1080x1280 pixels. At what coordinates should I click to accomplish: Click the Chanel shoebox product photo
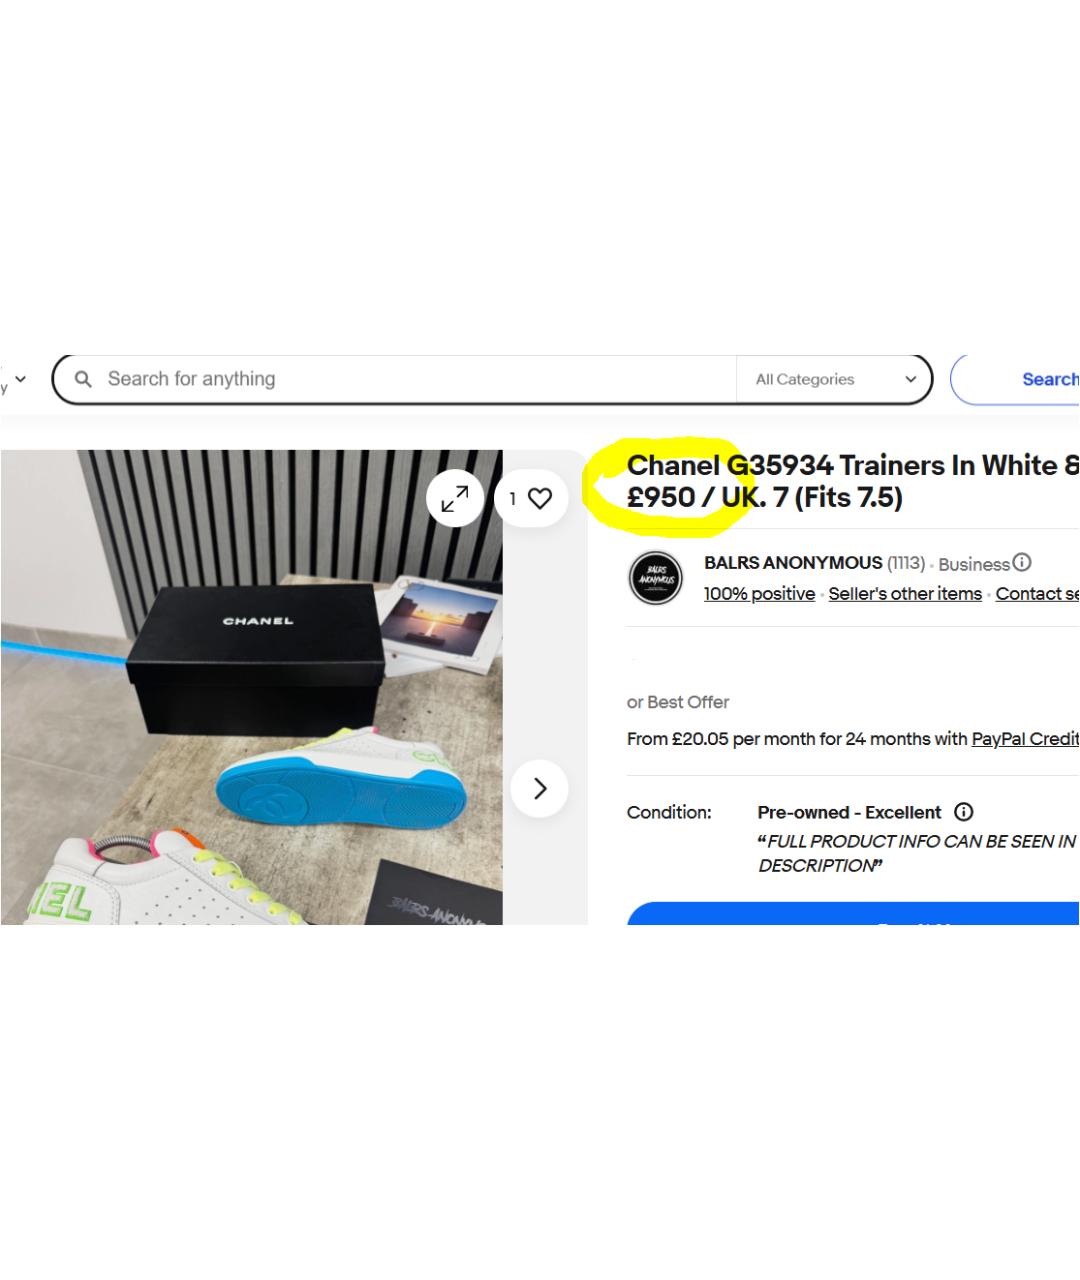252,687
